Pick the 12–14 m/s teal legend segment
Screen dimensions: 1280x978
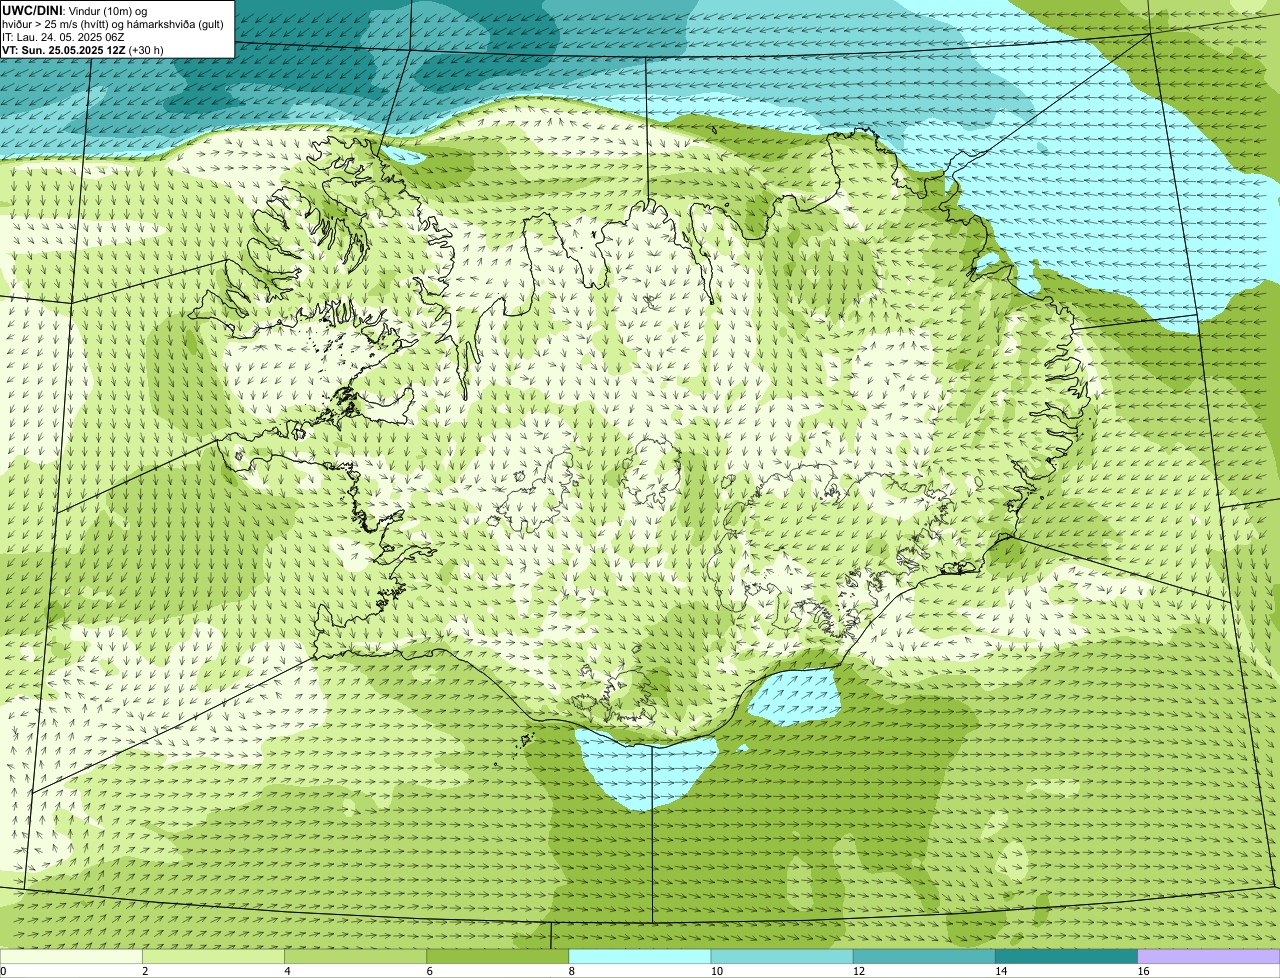point(924,957)
